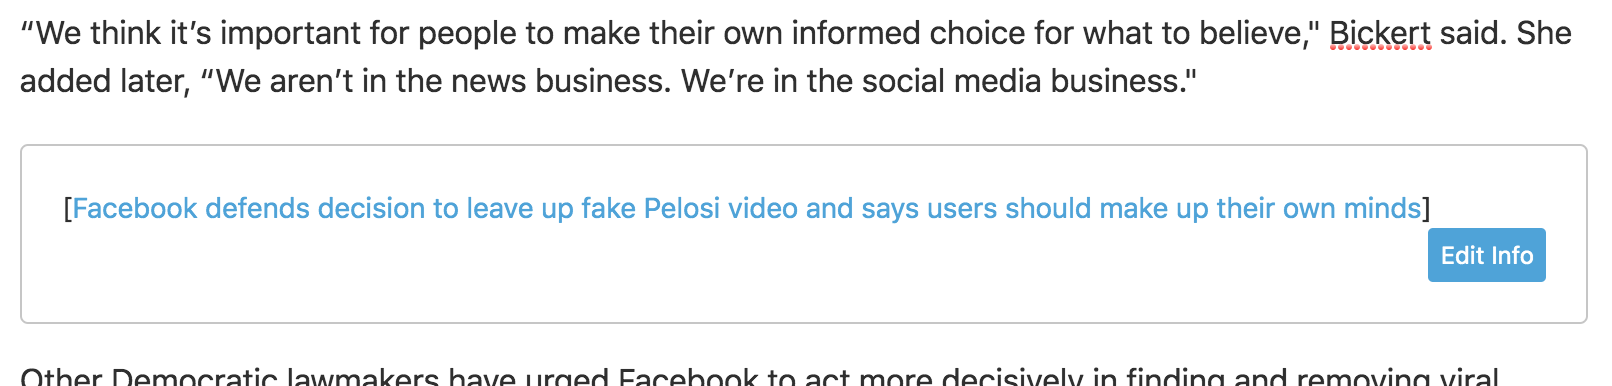Click the word 'said' after Bickert
Screen dimensions: 1612x386
[1474, 34]
